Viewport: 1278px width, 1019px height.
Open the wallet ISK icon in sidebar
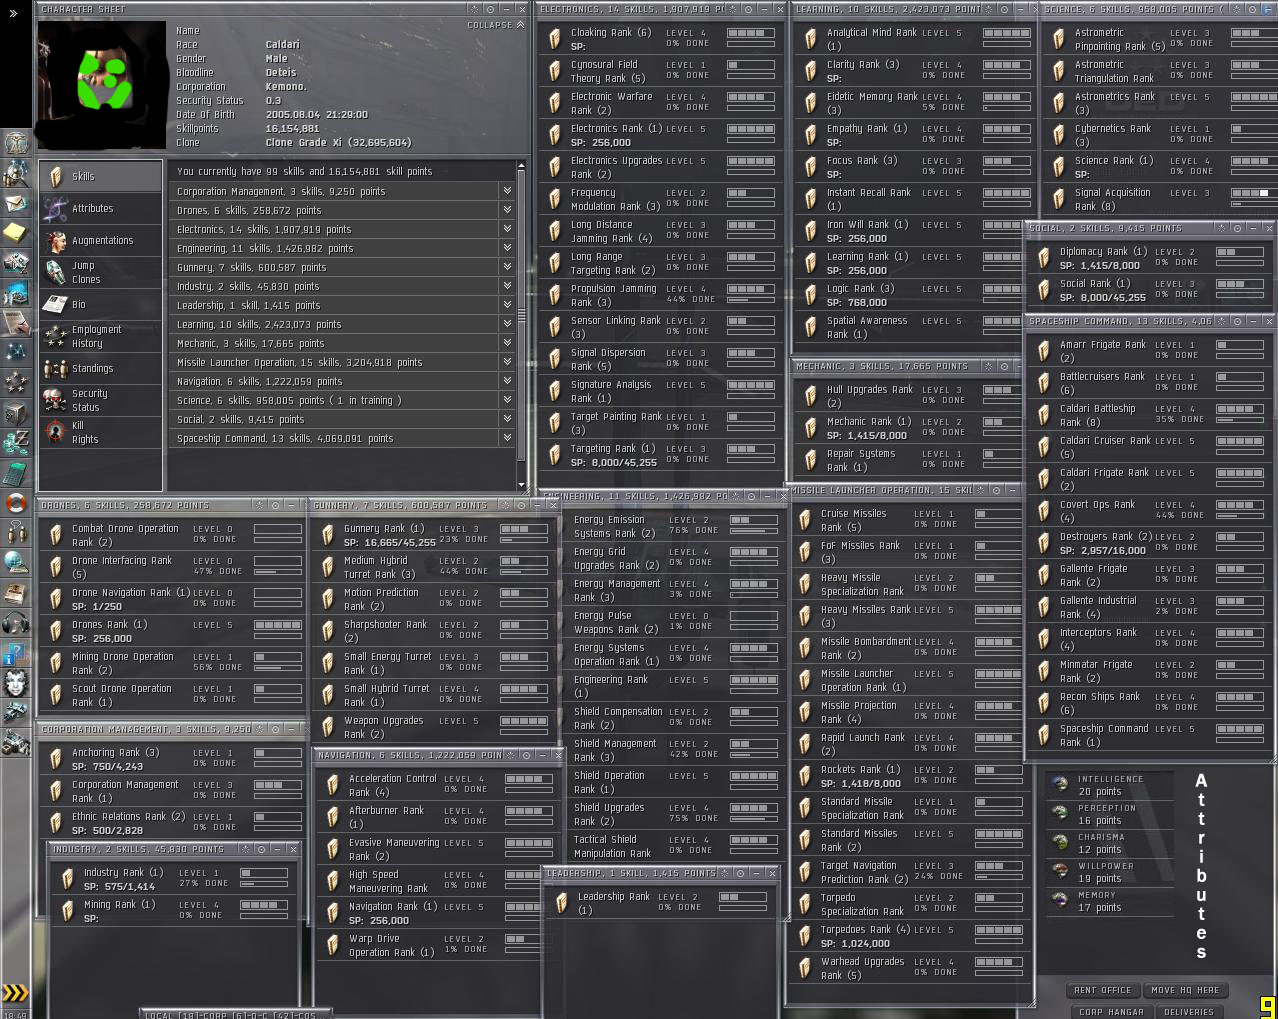point(15,443)
